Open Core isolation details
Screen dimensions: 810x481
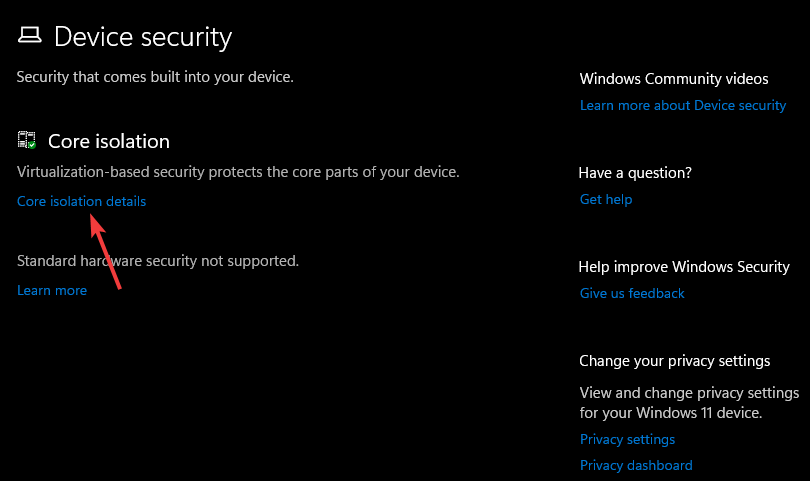pos(81,201)
